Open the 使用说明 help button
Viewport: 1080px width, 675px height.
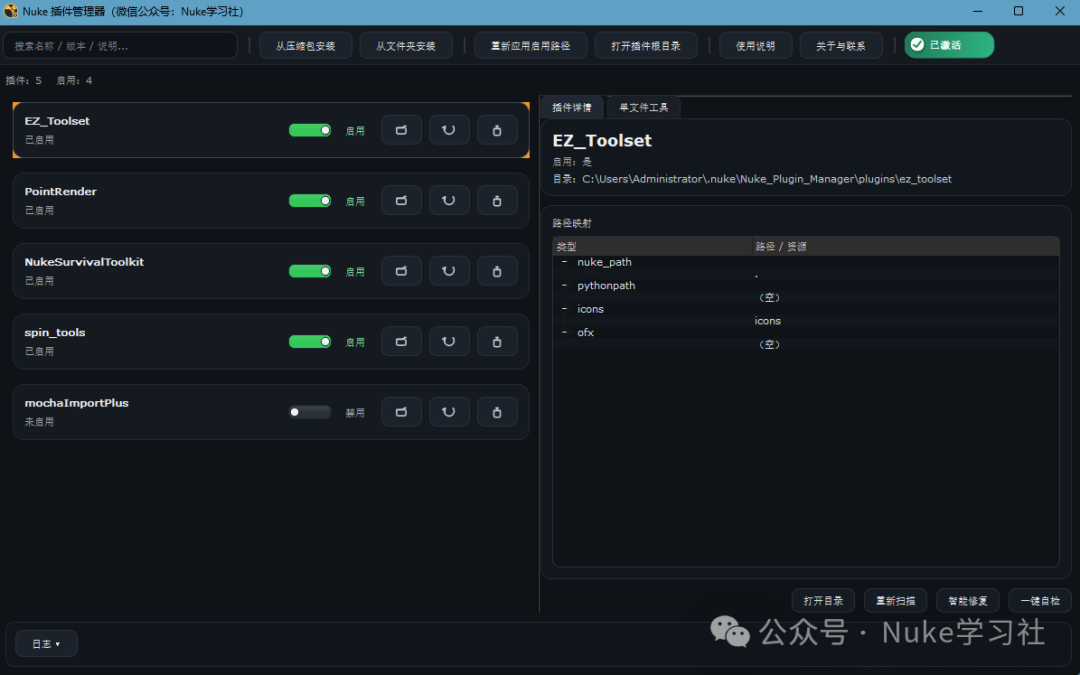(755, 45)
